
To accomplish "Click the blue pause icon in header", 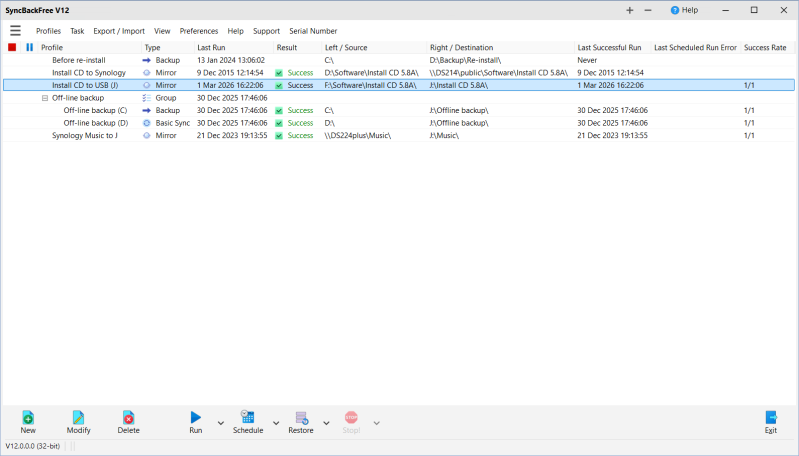I will (30, 47).
